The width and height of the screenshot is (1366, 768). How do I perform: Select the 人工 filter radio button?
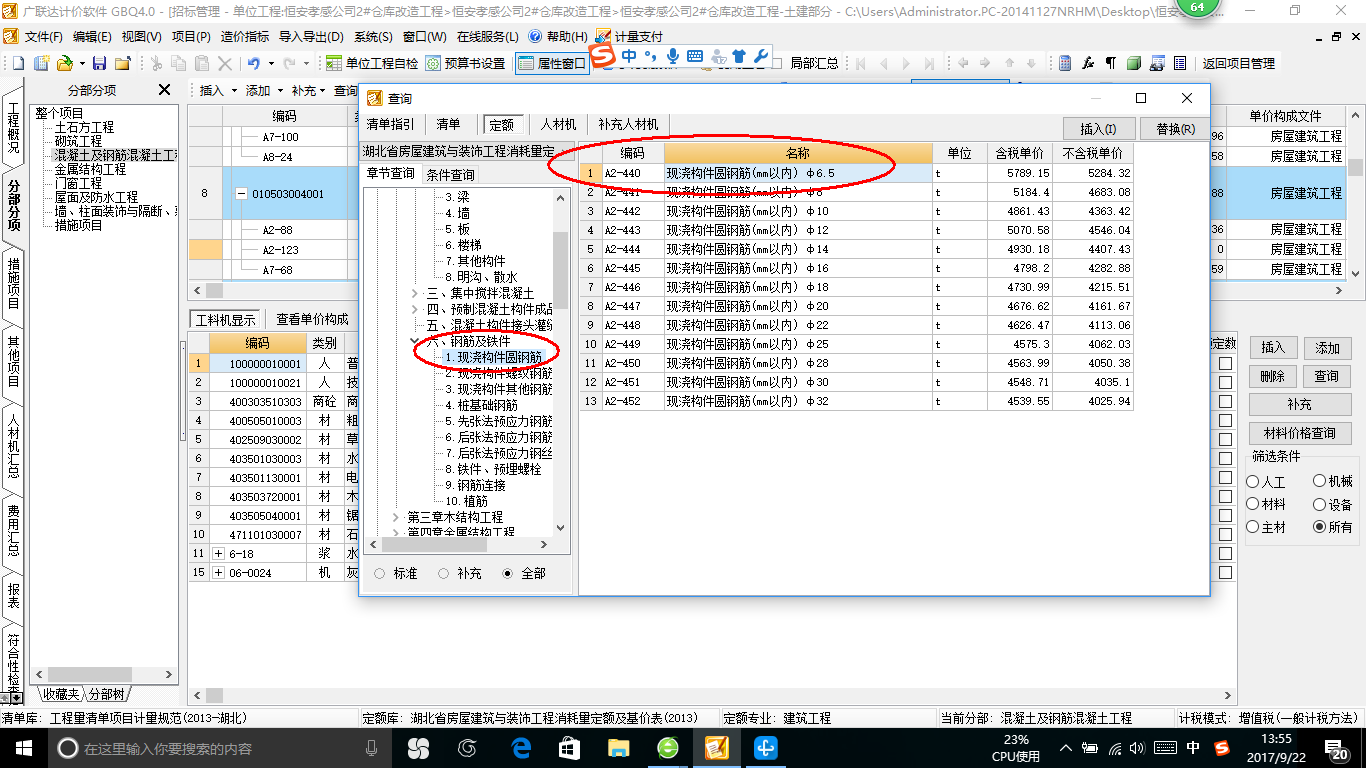pyautogui.click(x=1253, y=482)
